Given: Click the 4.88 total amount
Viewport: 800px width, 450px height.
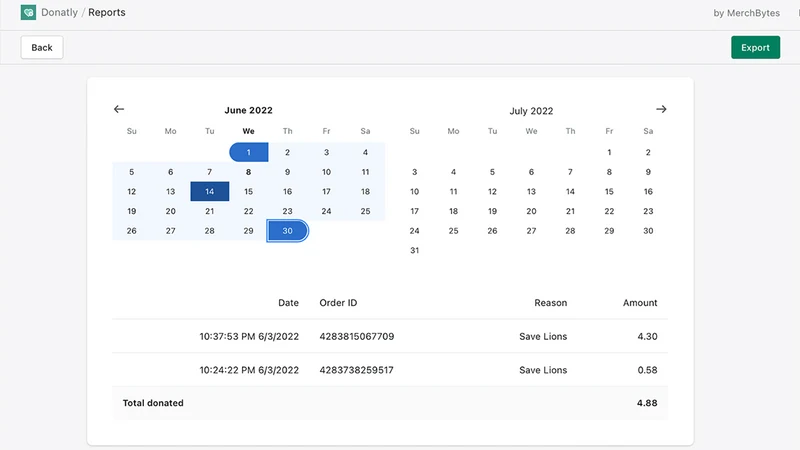Looking at the screenshot, I should (647, 403).
